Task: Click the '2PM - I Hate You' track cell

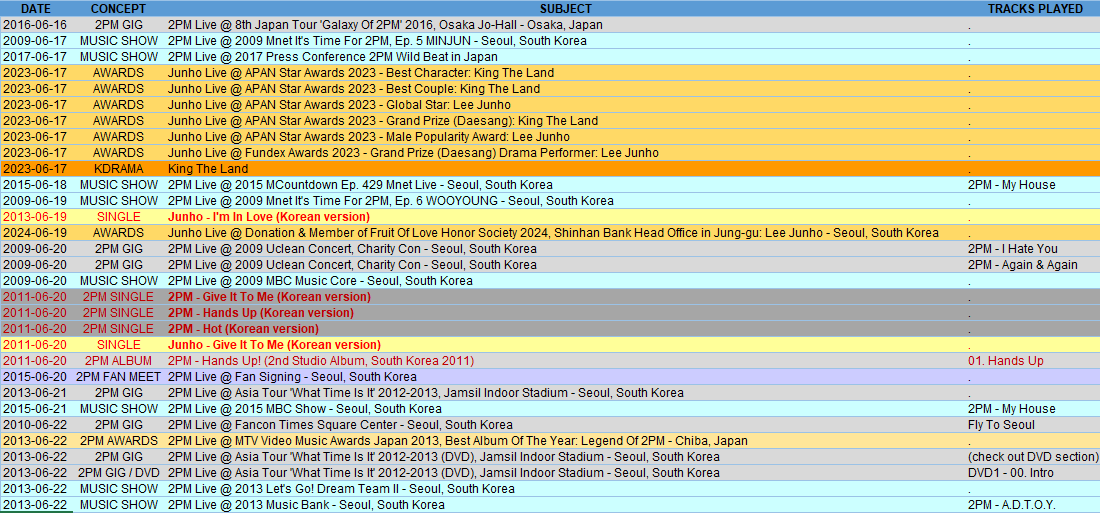Action: tap(1033, 249)
